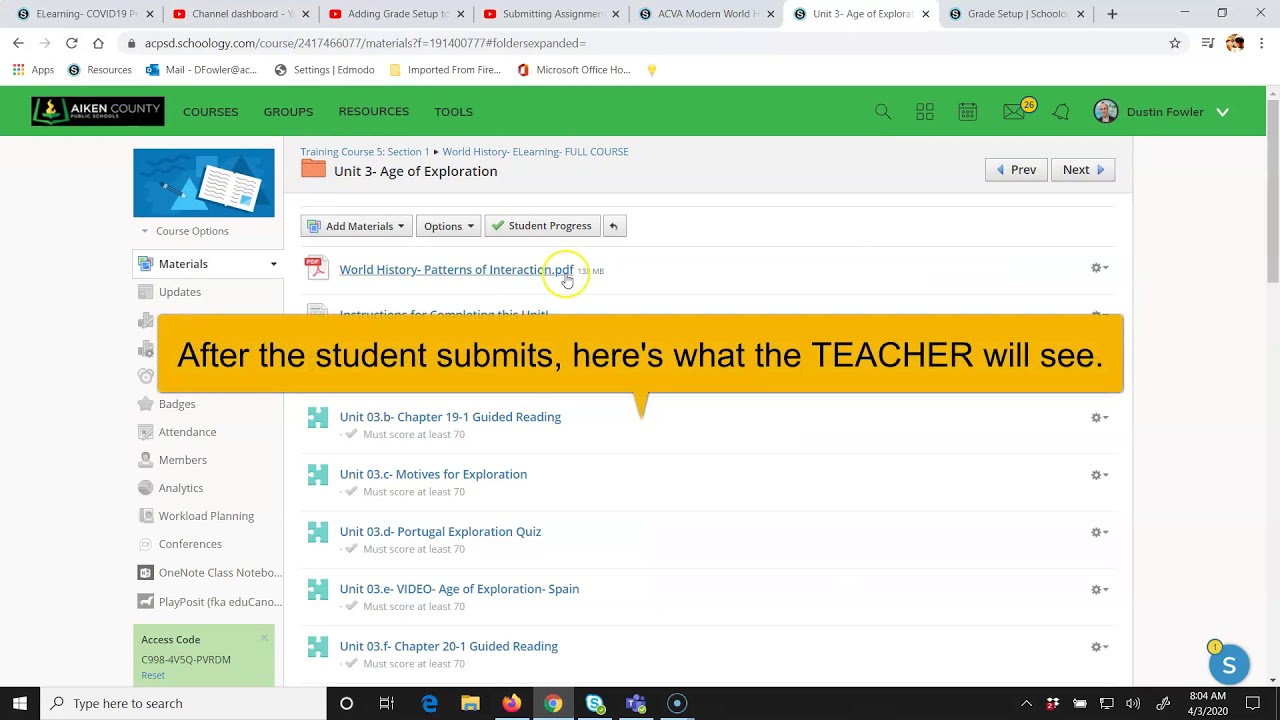1280x720 pixels.
Task: Open Unit 03.c- Motives for Exploration
Action: click(433, 474)
